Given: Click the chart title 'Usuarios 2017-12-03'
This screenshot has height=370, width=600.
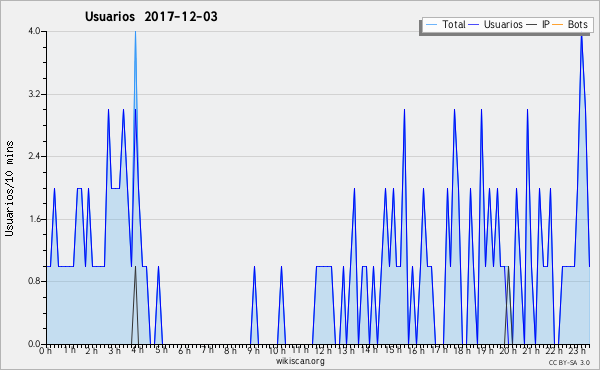Looking at the screenshot, I should [x=151, y=16].
